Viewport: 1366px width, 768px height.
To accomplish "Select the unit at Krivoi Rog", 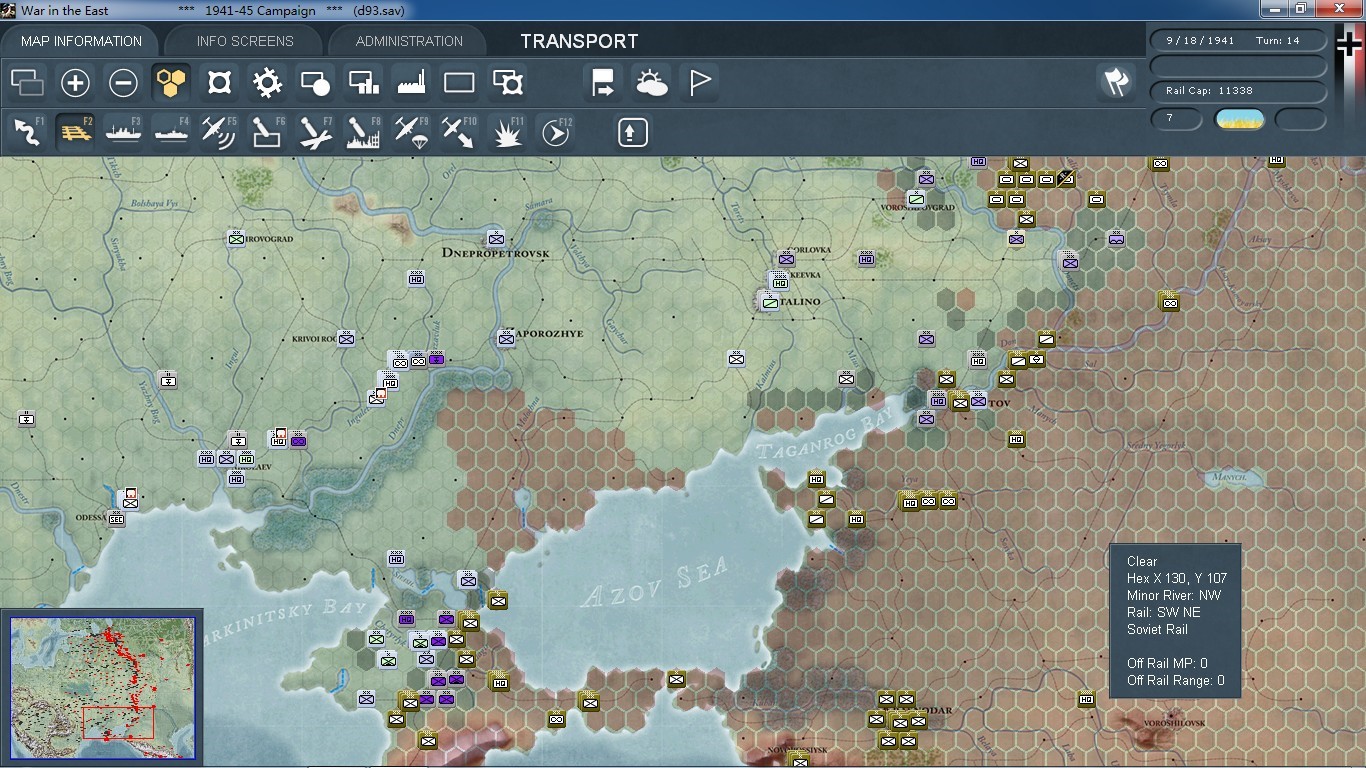I will pyautogui.click(x=346, y=339).
